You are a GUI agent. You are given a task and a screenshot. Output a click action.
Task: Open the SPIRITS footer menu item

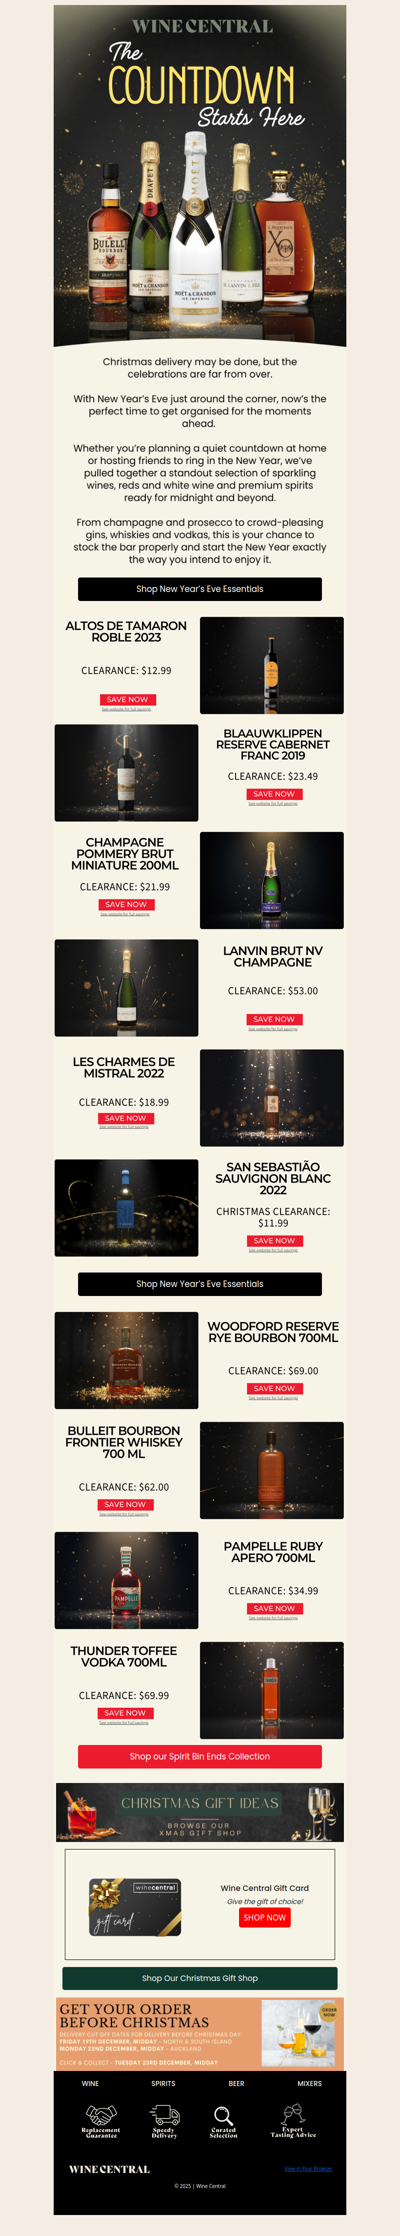click(x=163, y=2083)
